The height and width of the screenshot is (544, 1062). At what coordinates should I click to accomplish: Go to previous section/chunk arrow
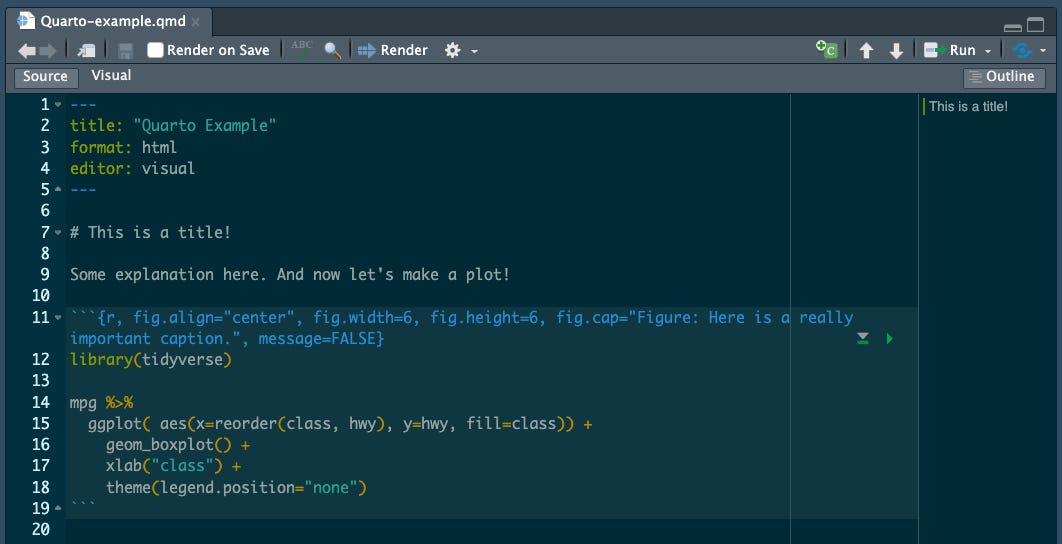866,51
